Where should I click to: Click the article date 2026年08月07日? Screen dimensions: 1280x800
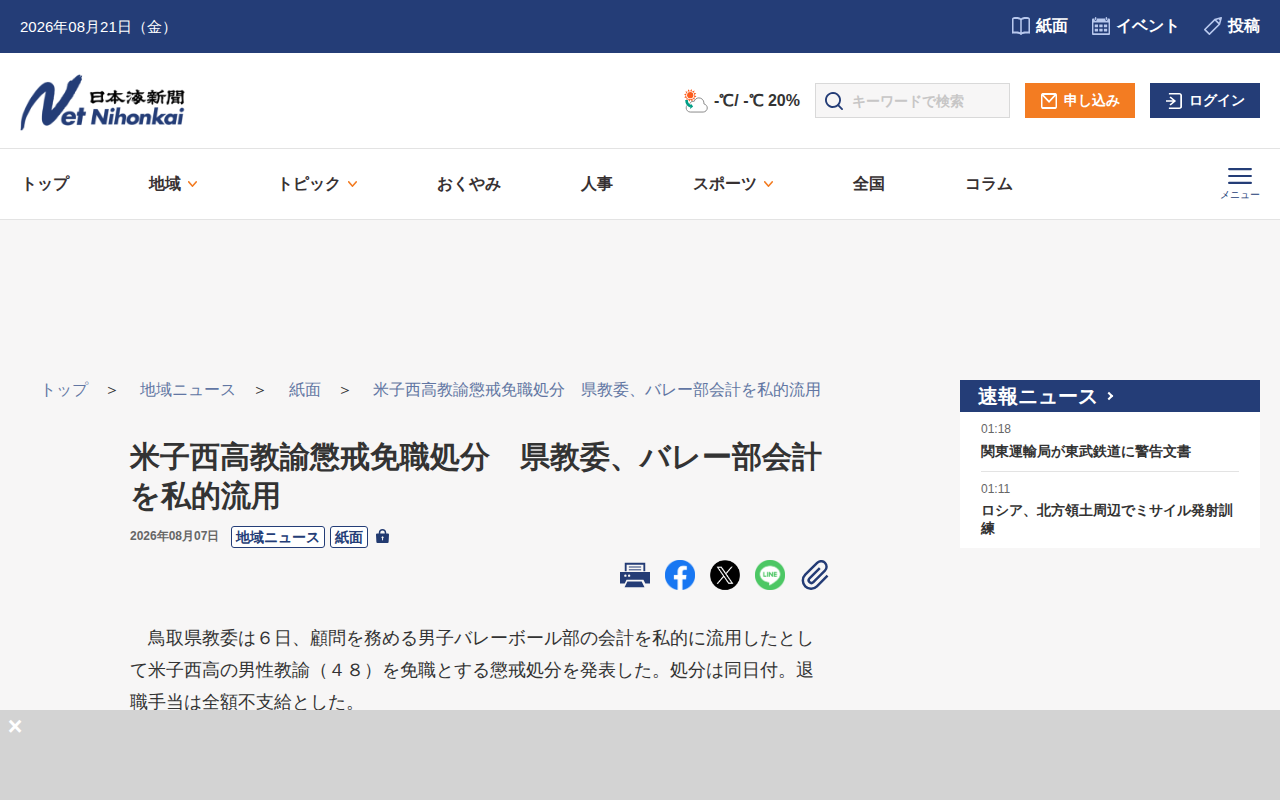pyautogui.click(x=174, y=536)
